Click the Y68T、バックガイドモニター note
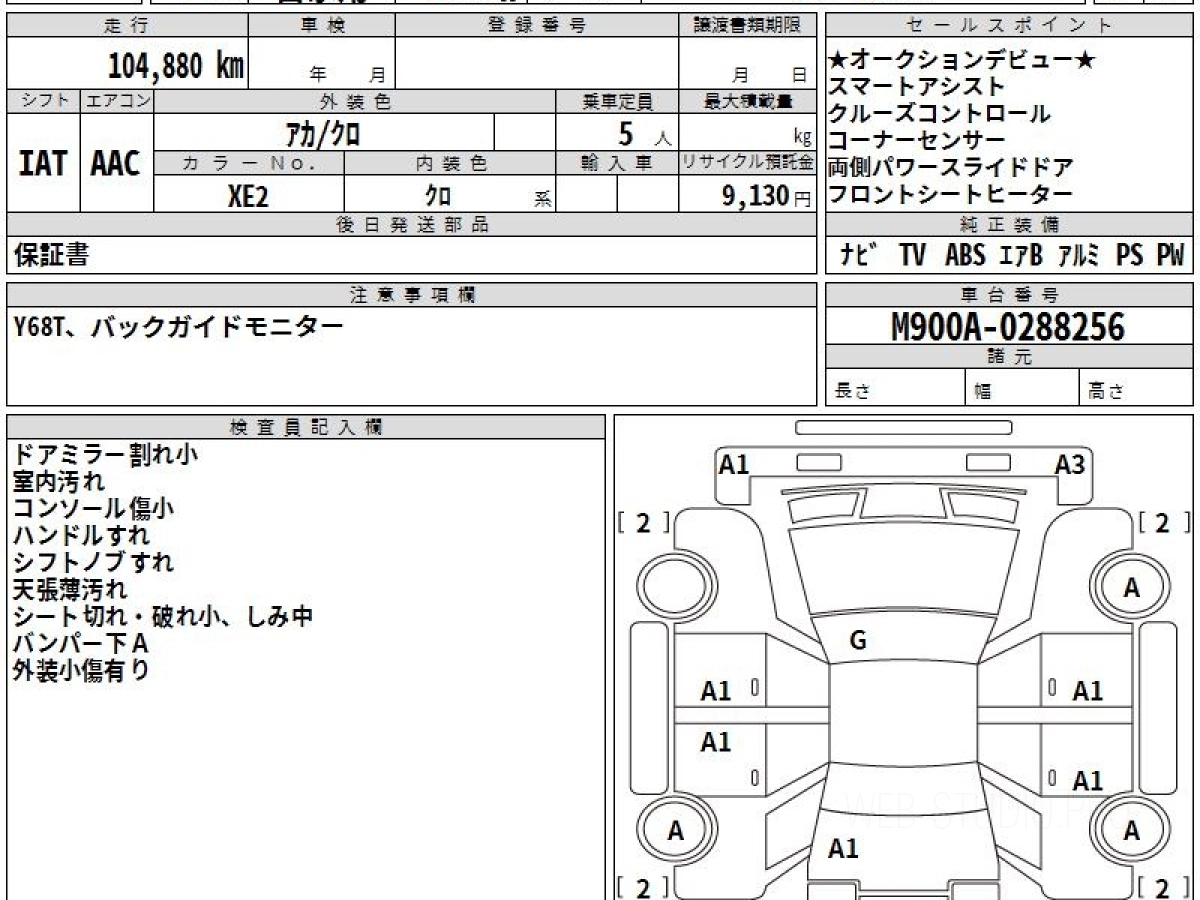1200x900 pixels. click(177, 326)
